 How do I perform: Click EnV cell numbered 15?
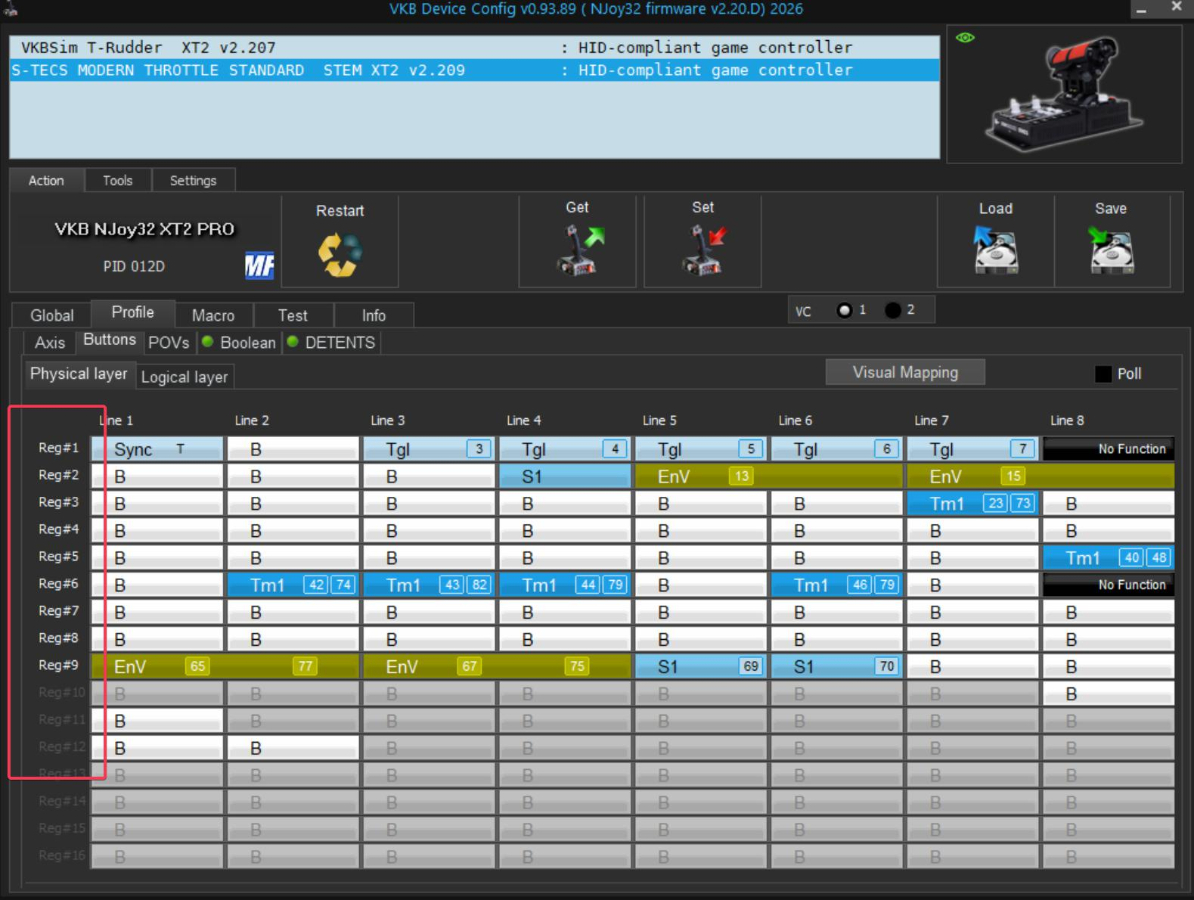[x=1041, y=477]
